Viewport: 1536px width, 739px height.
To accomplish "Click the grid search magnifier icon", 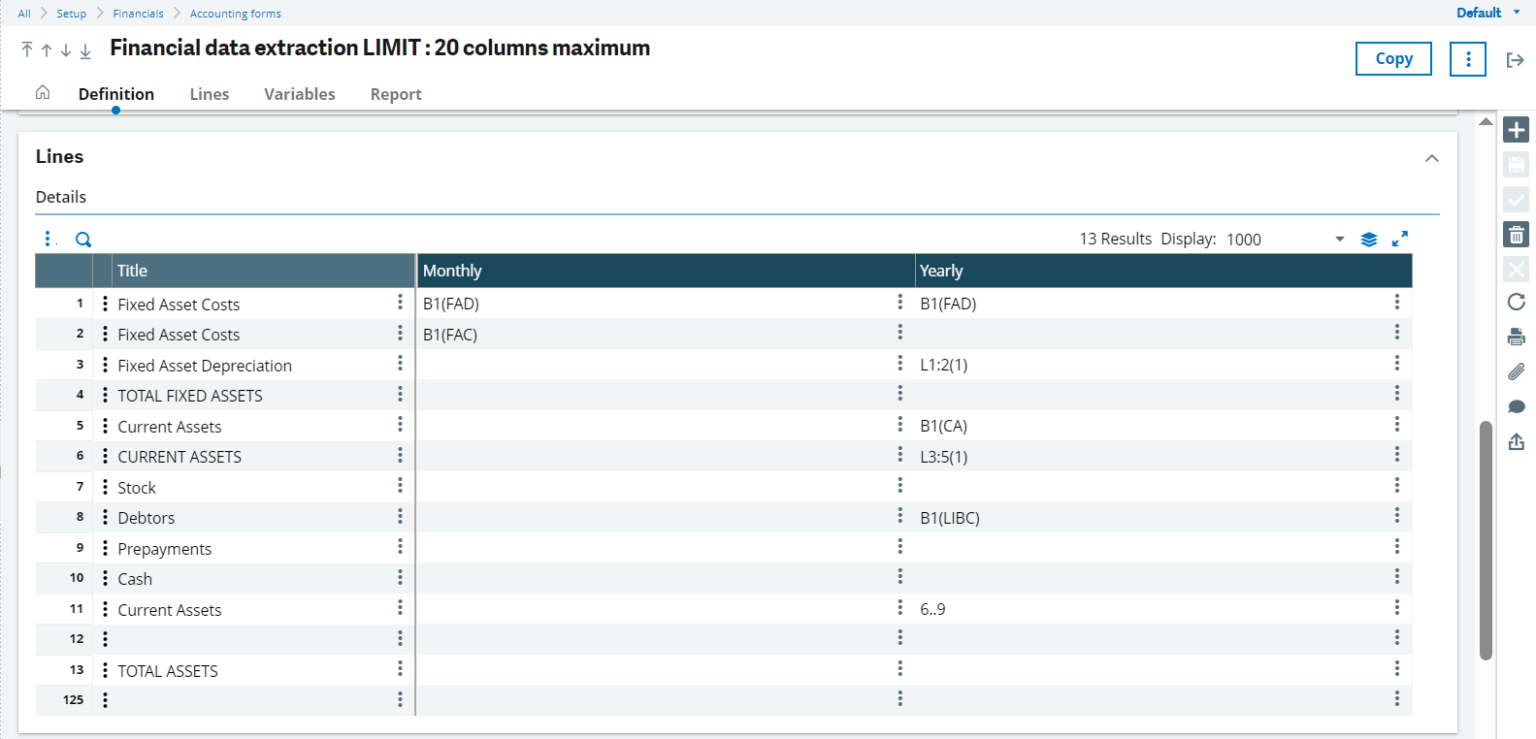I will [83, 239].
